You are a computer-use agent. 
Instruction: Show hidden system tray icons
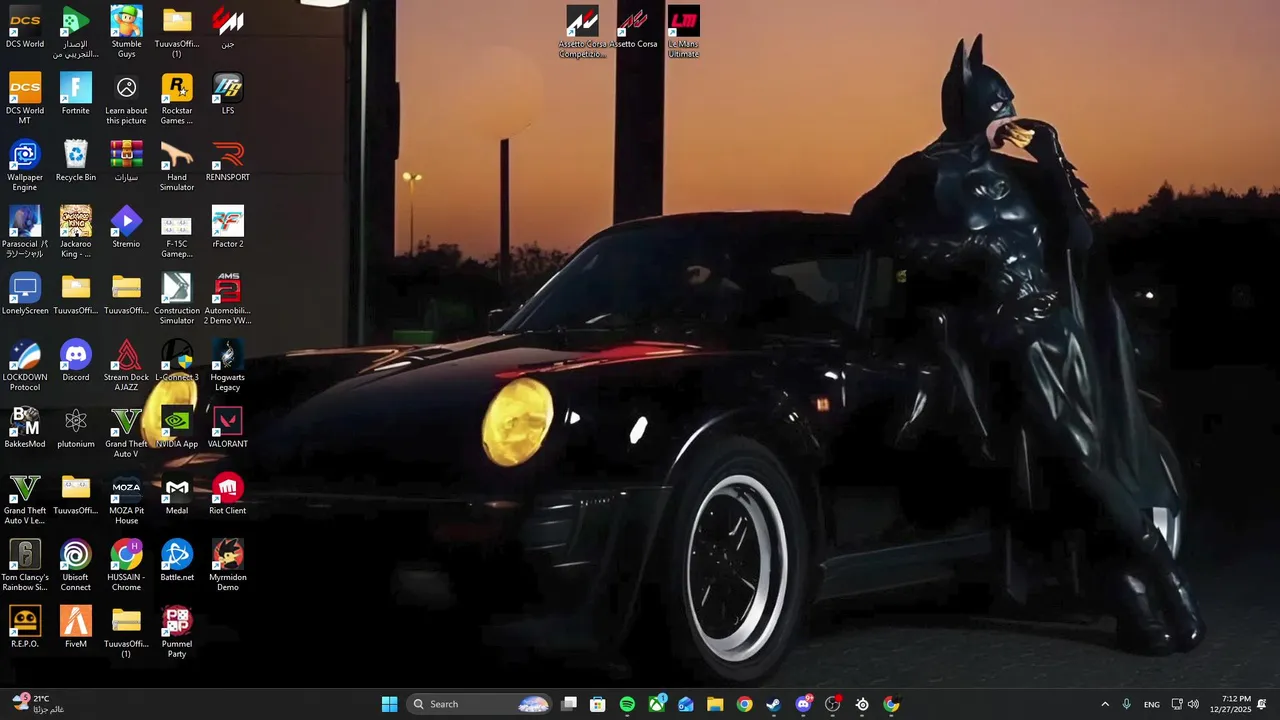tap(1105, 704)
